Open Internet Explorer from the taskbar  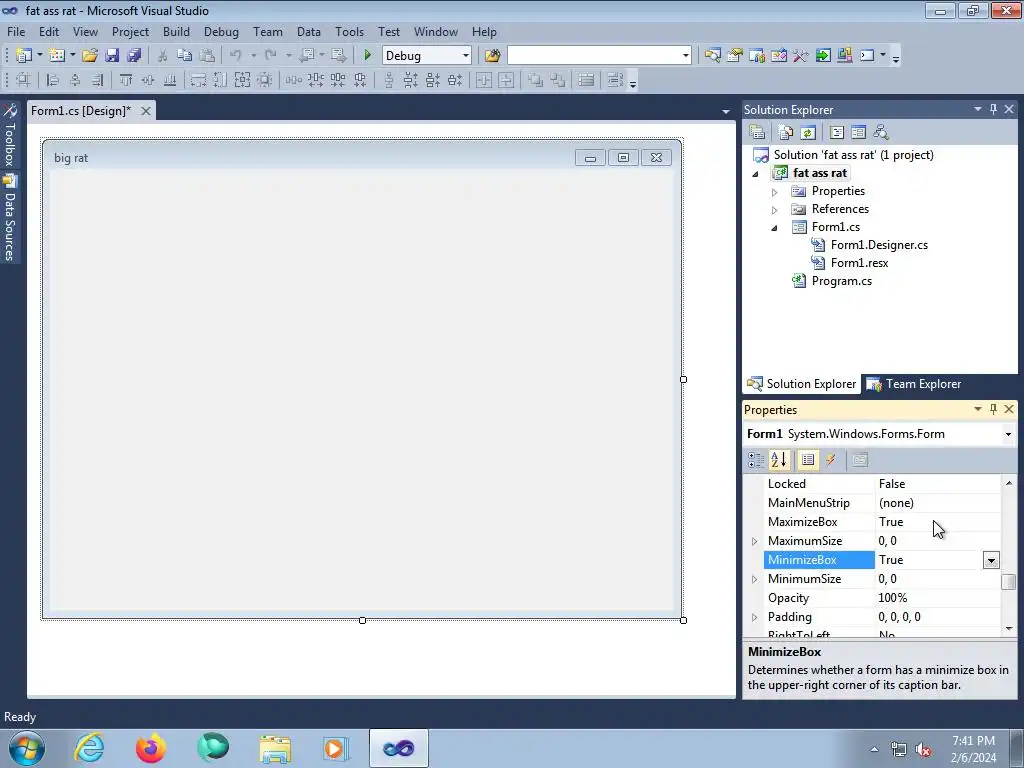[x=89, y=748]
